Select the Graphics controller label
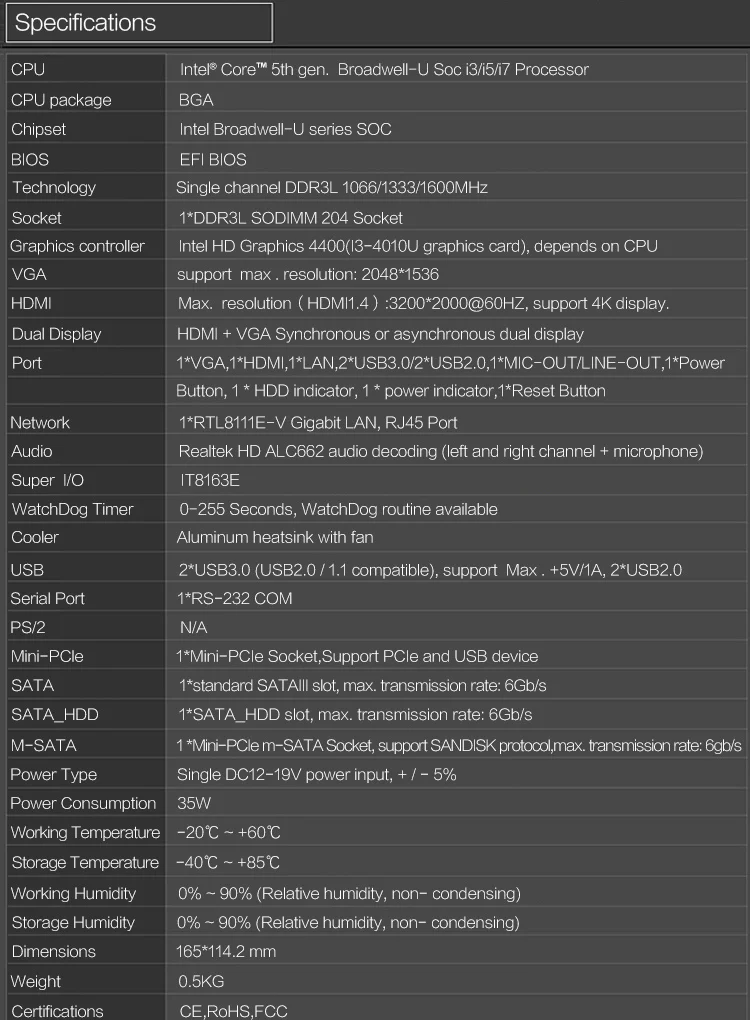This screenshot has height=1020, width=750. click(x=77, y=247)
